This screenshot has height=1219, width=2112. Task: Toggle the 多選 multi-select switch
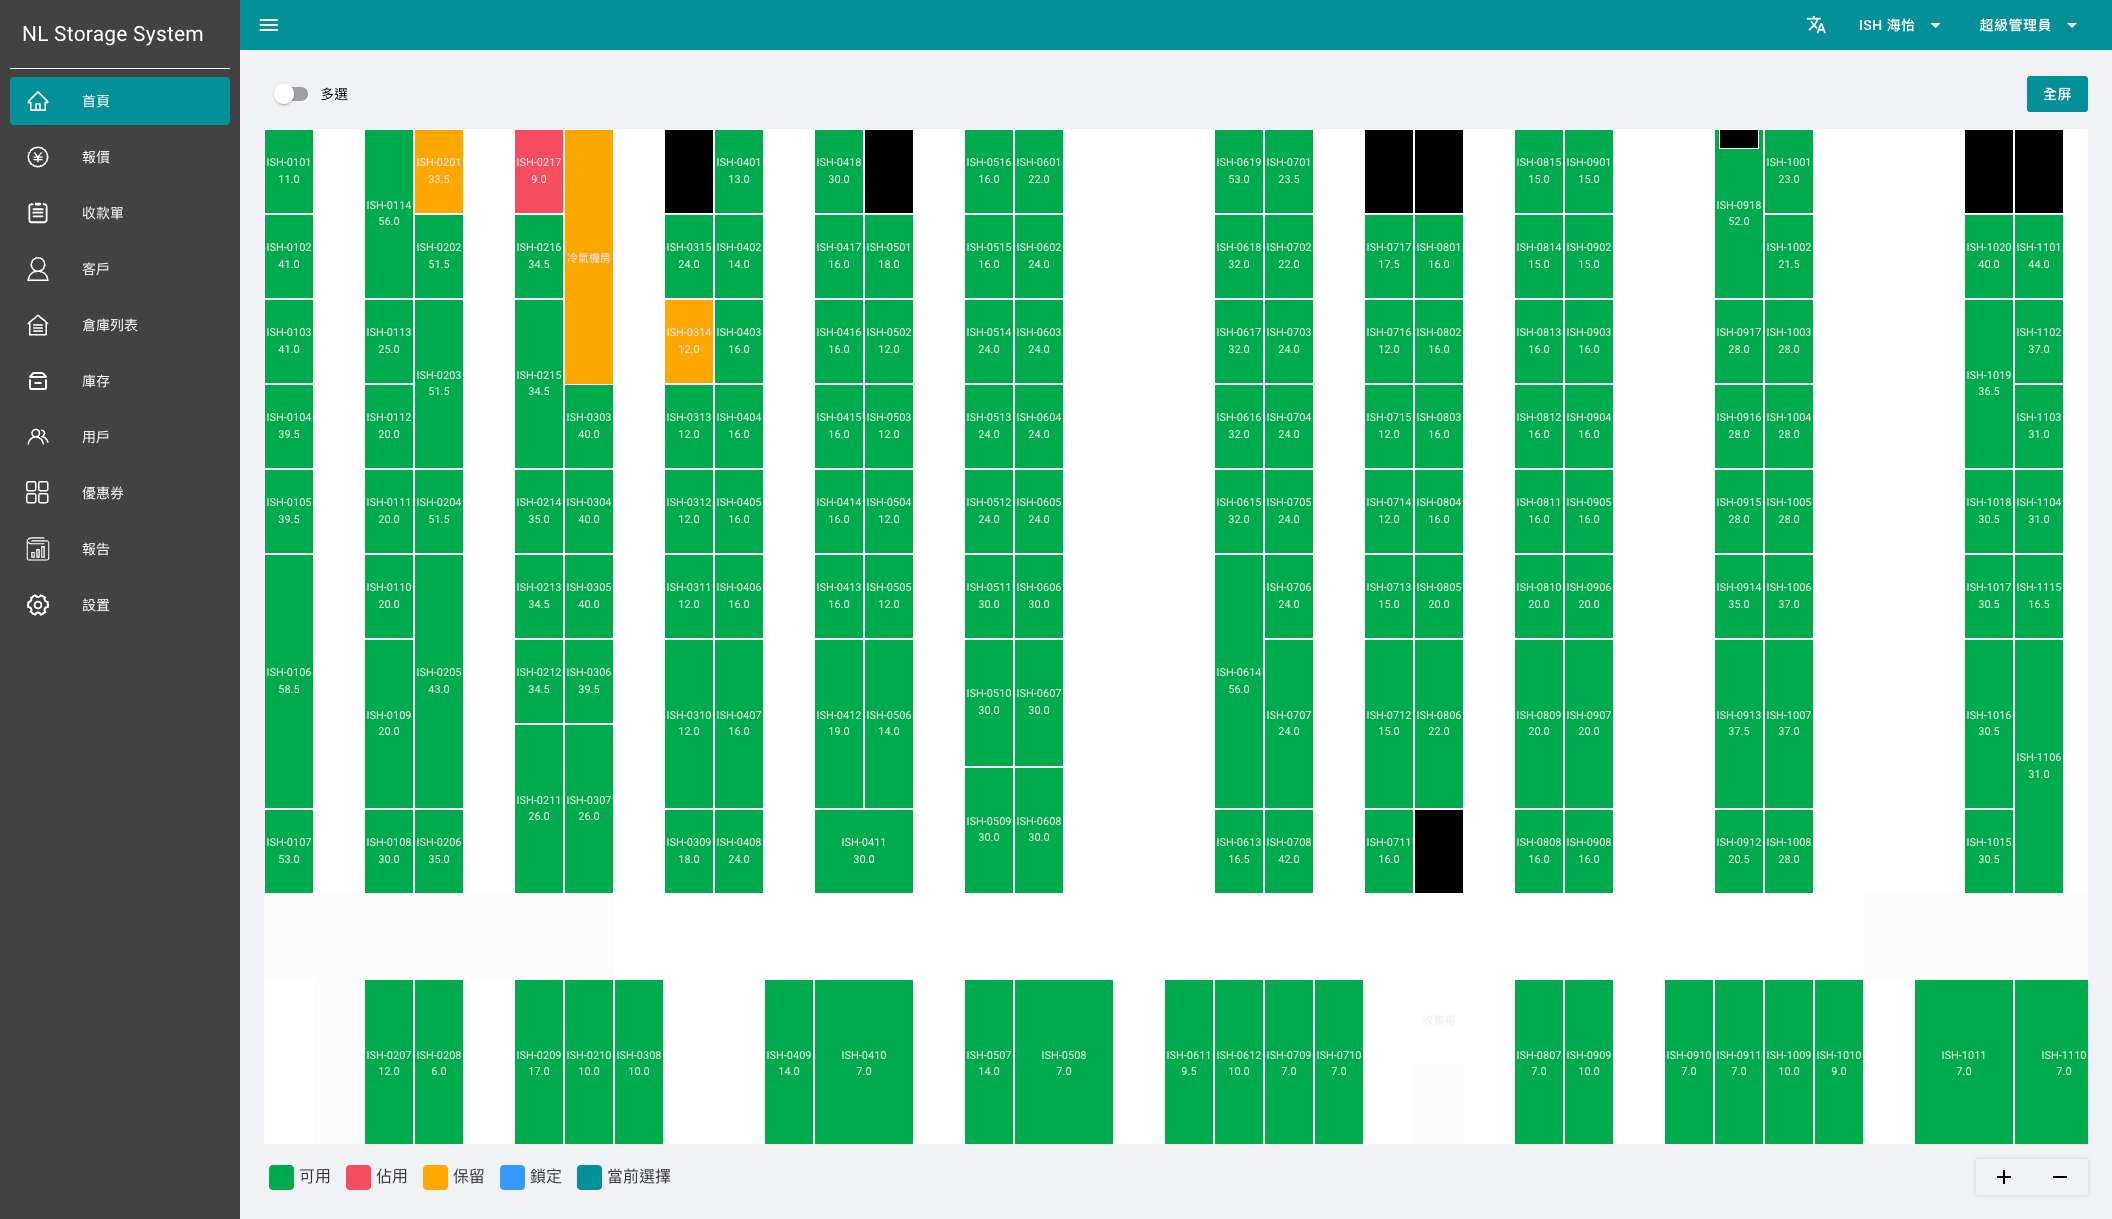[x=291, y=94]
